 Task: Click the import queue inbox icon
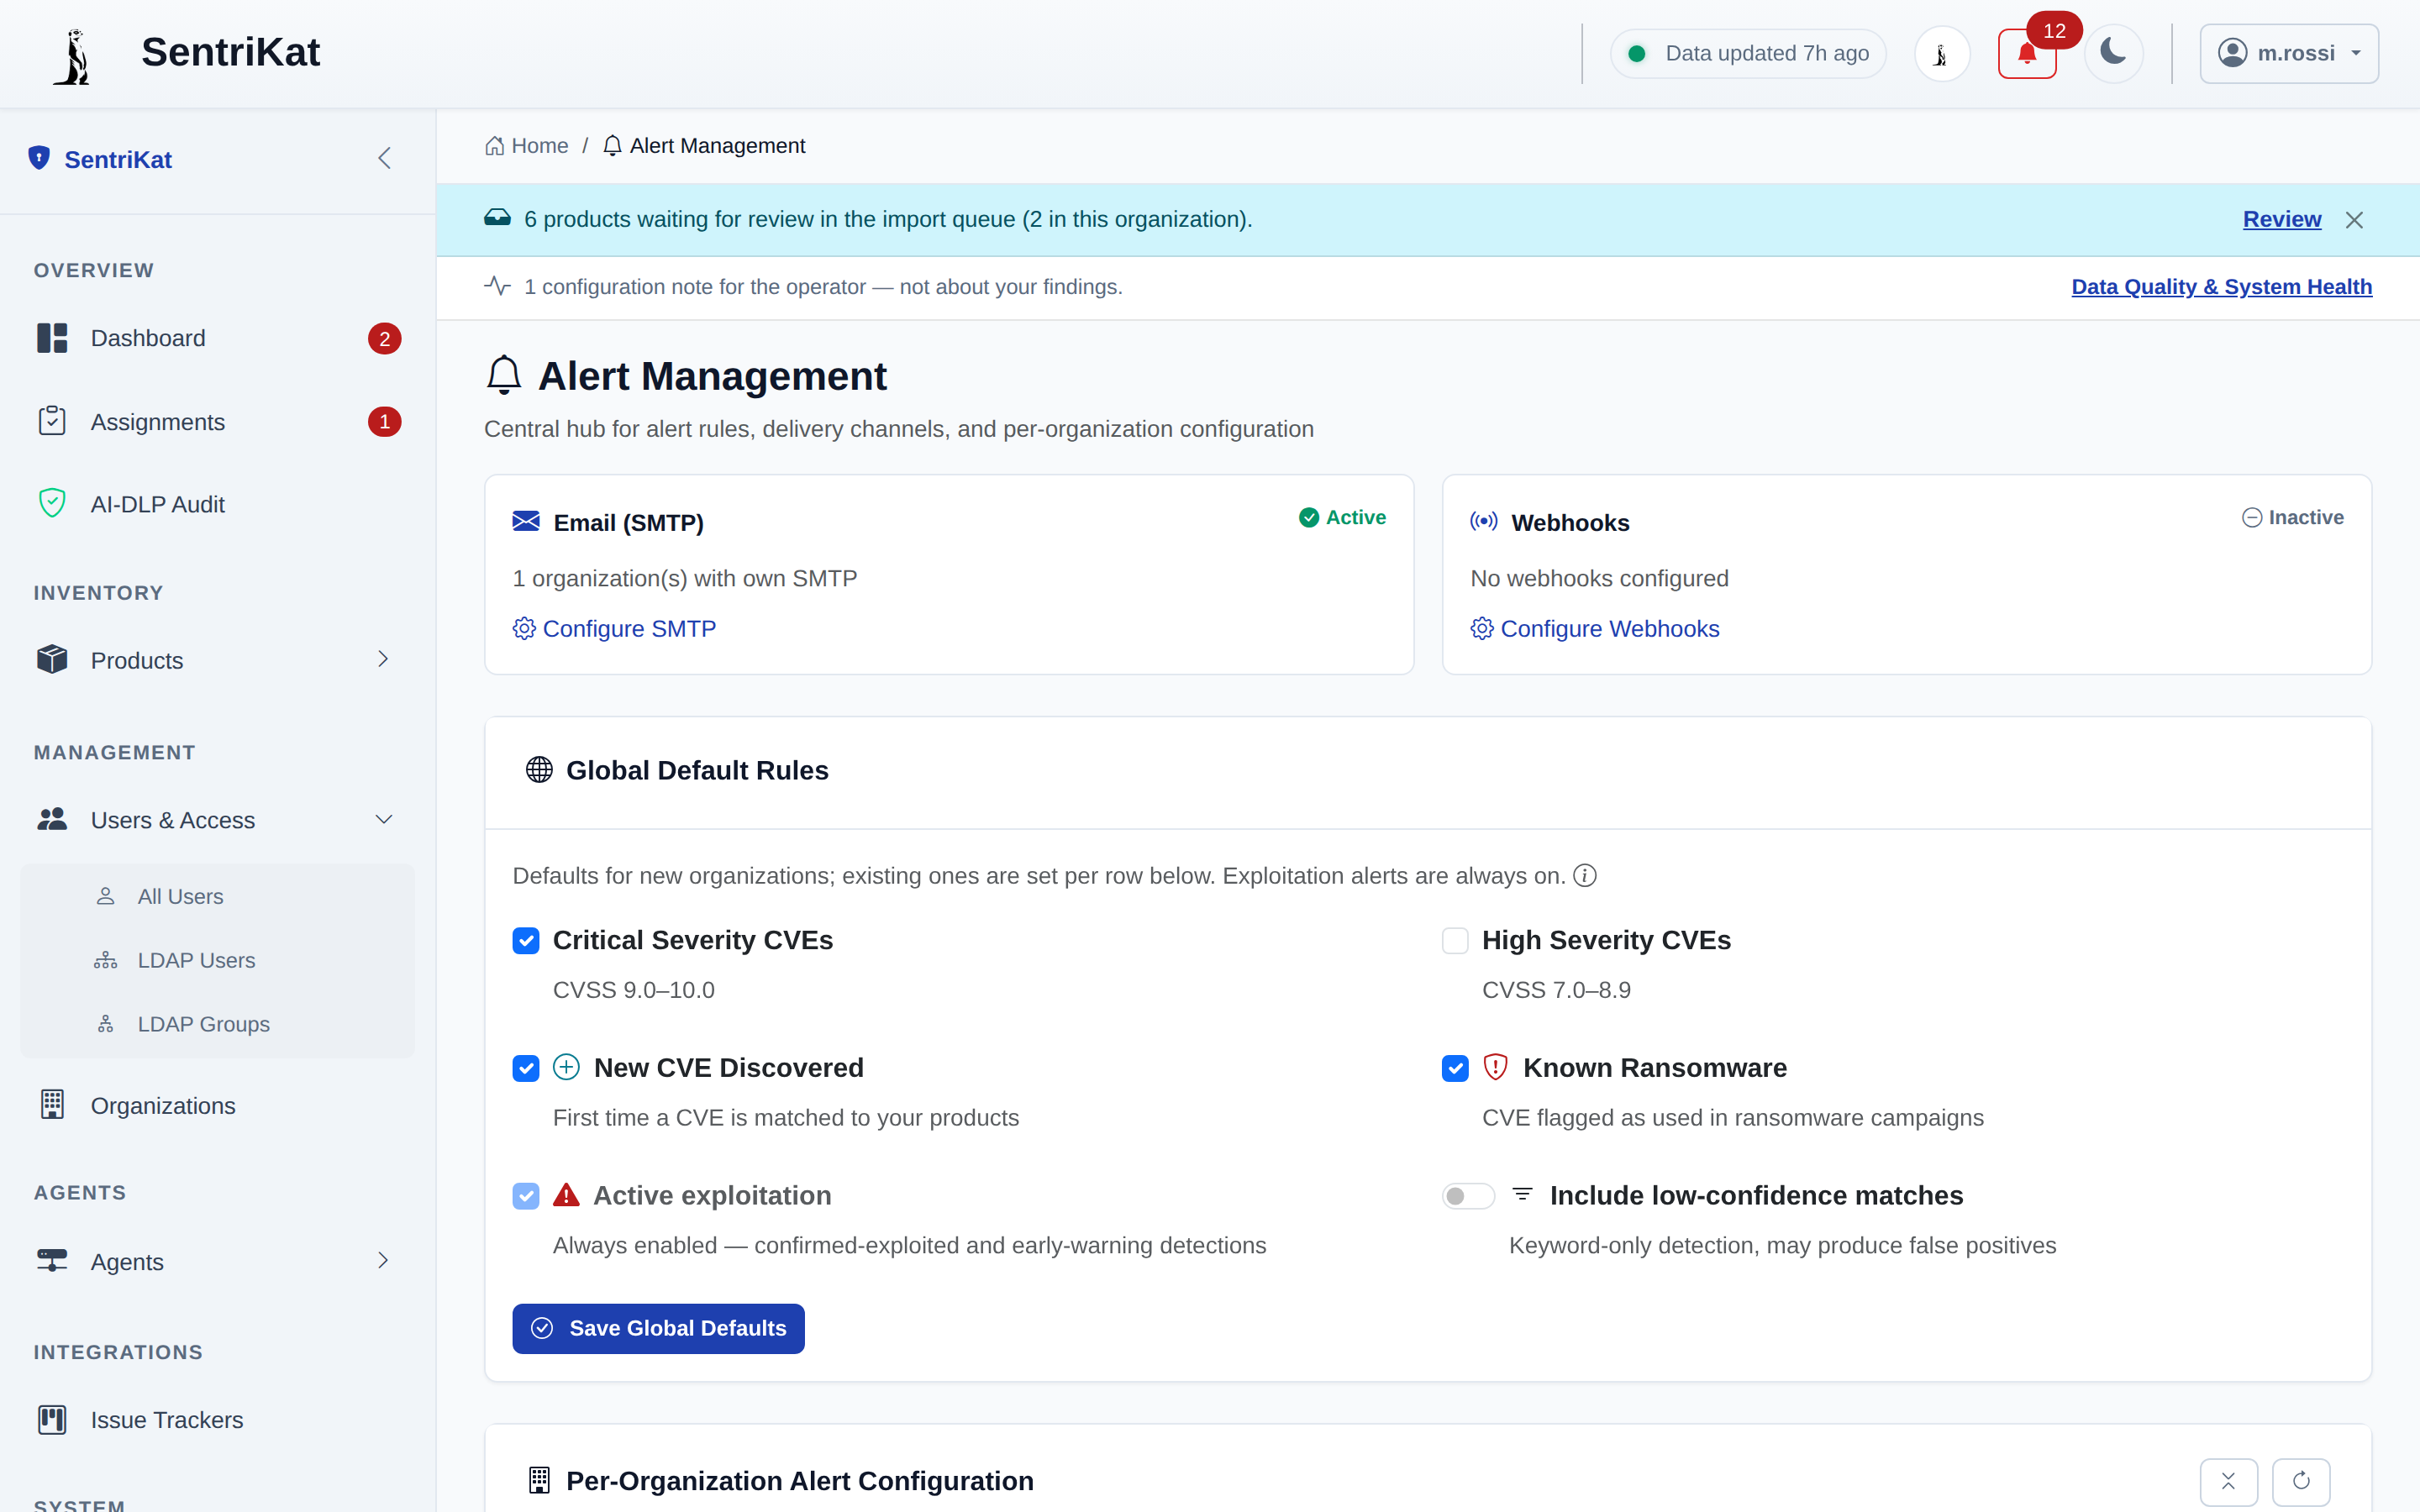(x=497, y=218)
